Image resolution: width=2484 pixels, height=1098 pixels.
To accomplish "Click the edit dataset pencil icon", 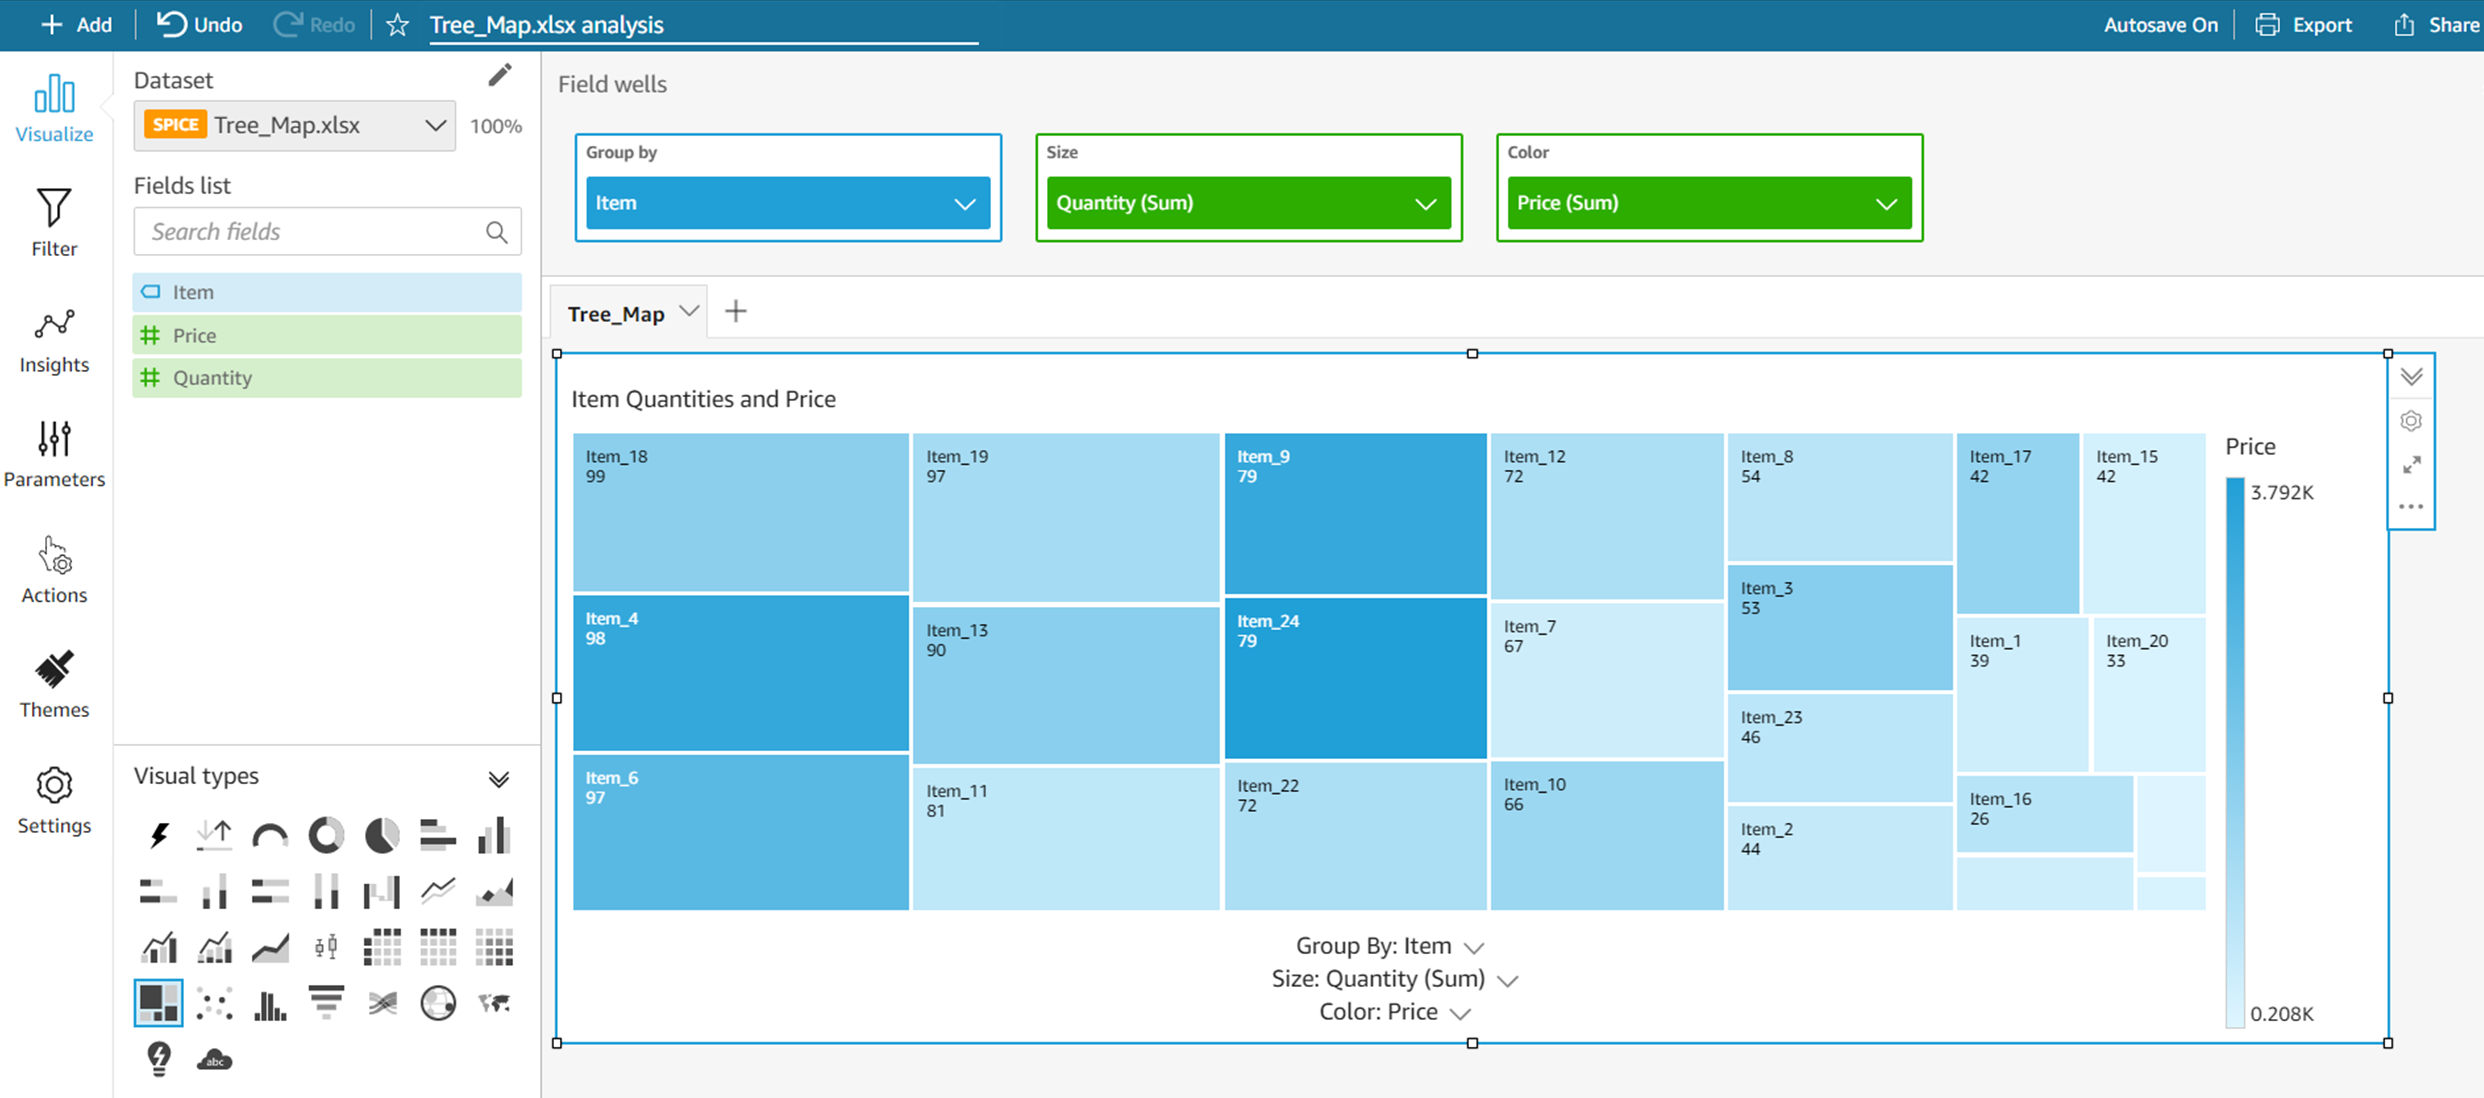I will click(499, 76).
